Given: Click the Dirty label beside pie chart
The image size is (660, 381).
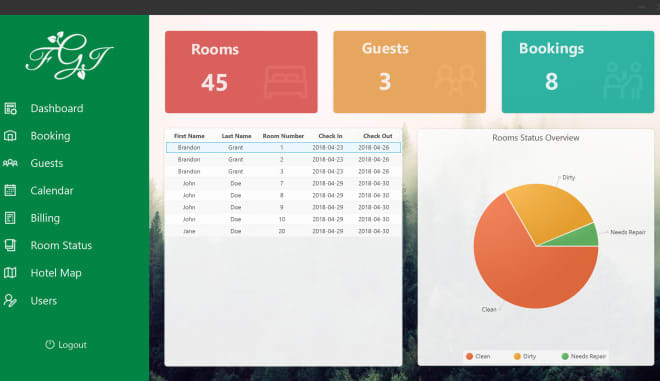Looking at the screenshot, I should click(x=568, y=178).
